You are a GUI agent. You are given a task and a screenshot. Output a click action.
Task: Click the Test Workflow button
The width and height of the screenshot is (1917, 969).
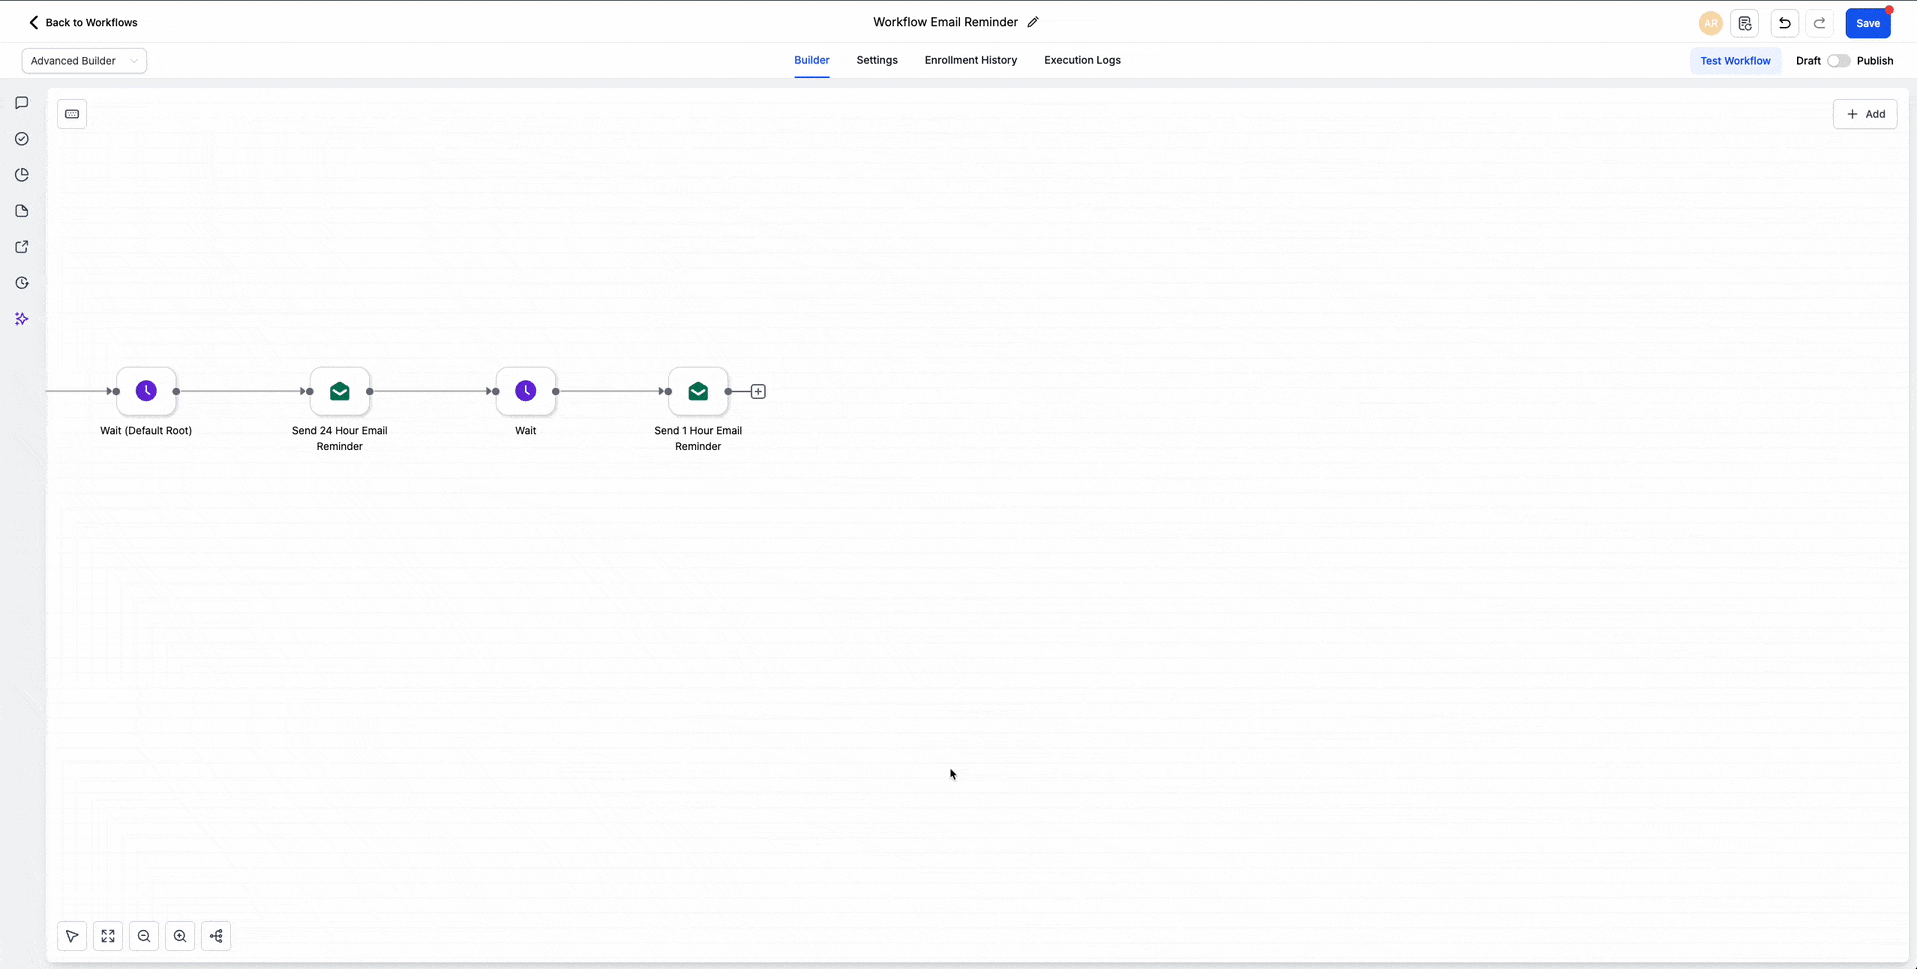[1735, 61]
